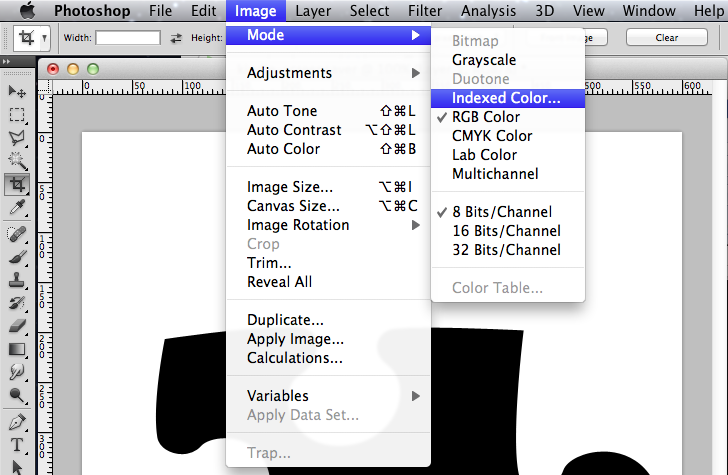This screenshot has width=728, height=475.
Task: Open the Filter menu
Action: [x=424, y=10]
